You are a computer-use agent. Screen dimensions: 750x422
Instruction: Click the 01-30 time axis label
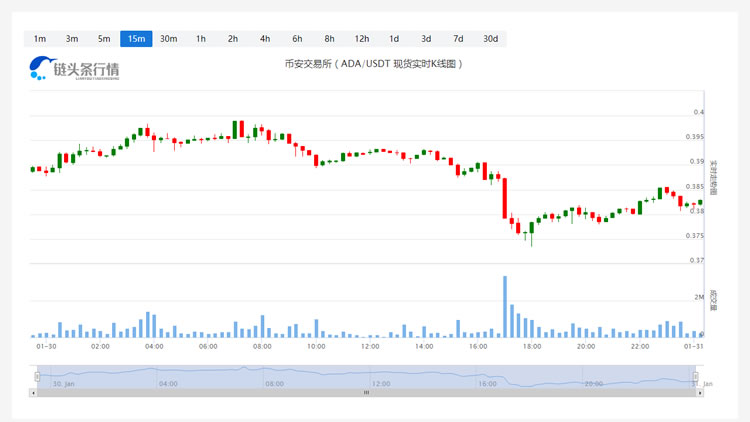pyautogui.click(x=46, y=346)
